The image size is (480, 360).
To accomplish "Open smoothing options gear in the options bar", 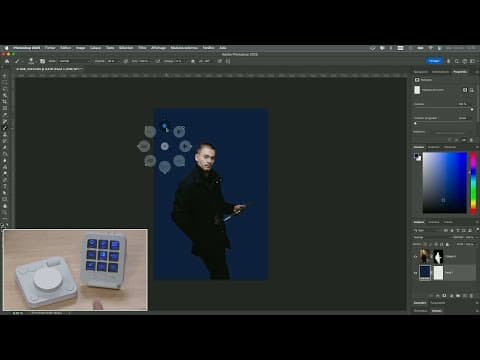I will click(193, 61).
